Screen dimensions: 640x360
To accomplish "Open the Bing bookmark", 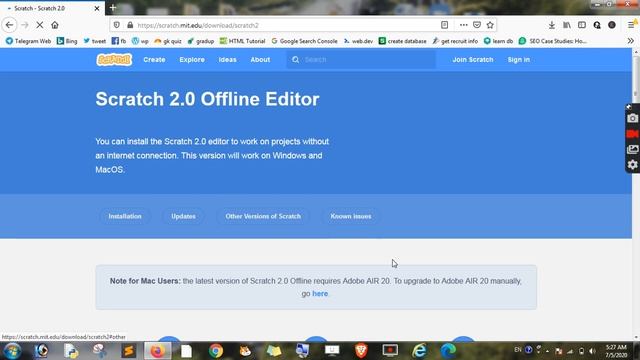I will point(67,41).
